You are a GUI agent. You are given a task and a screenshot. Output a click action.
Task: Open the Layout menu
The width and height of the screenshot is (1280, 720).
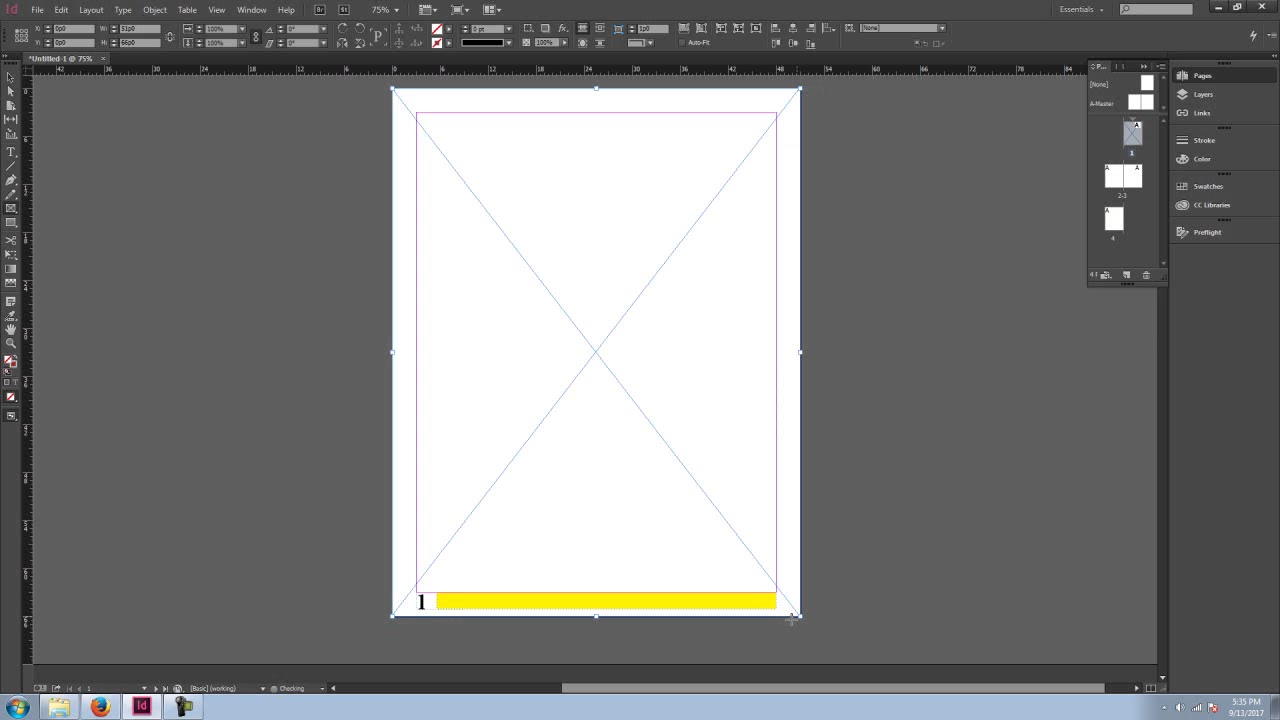tap(91, 10)
